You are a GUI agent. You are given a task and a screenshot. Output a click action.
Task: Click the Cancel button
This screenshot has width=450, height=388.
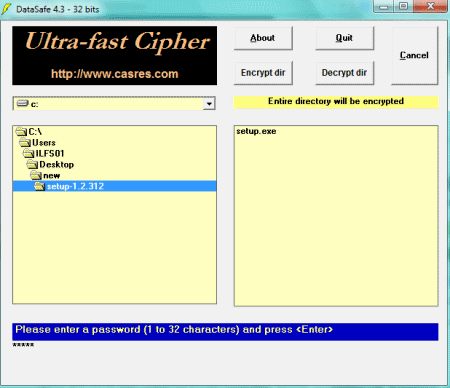point(414,56)
